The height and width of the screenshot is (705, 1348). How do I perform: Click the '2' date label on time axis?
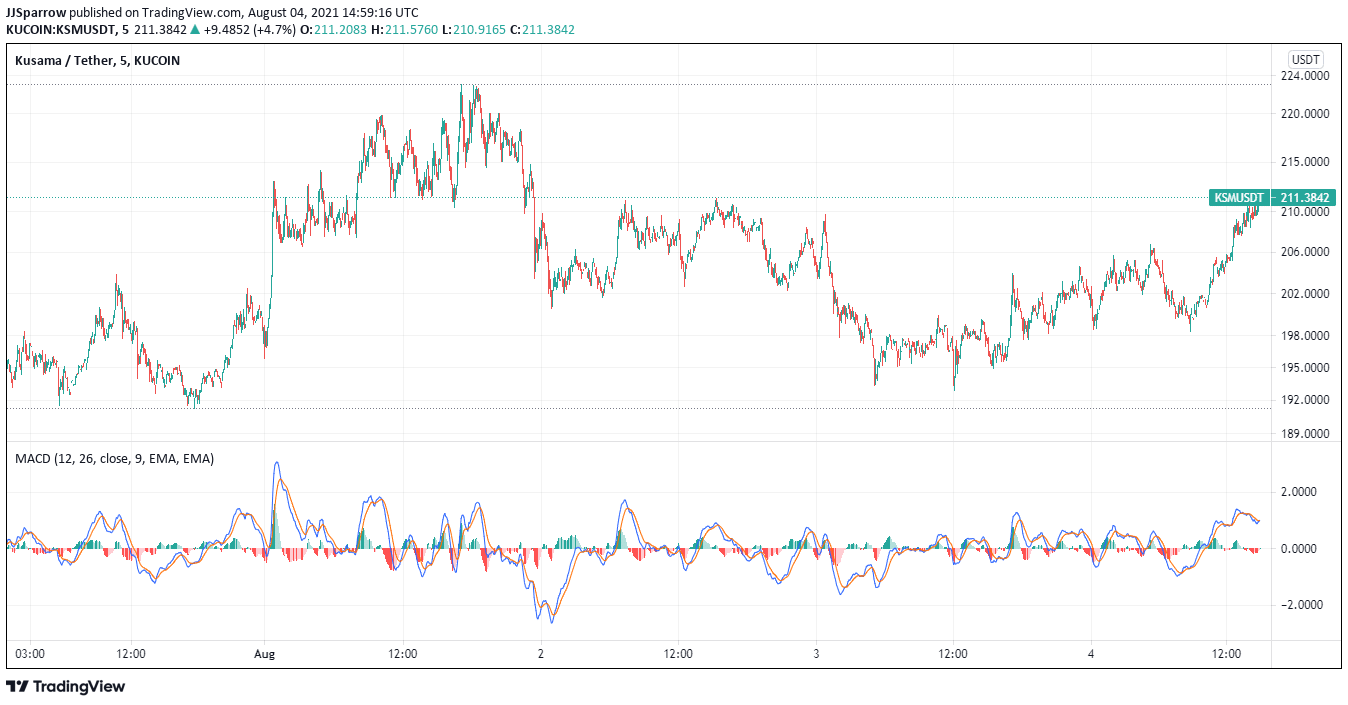coord(541,654)
